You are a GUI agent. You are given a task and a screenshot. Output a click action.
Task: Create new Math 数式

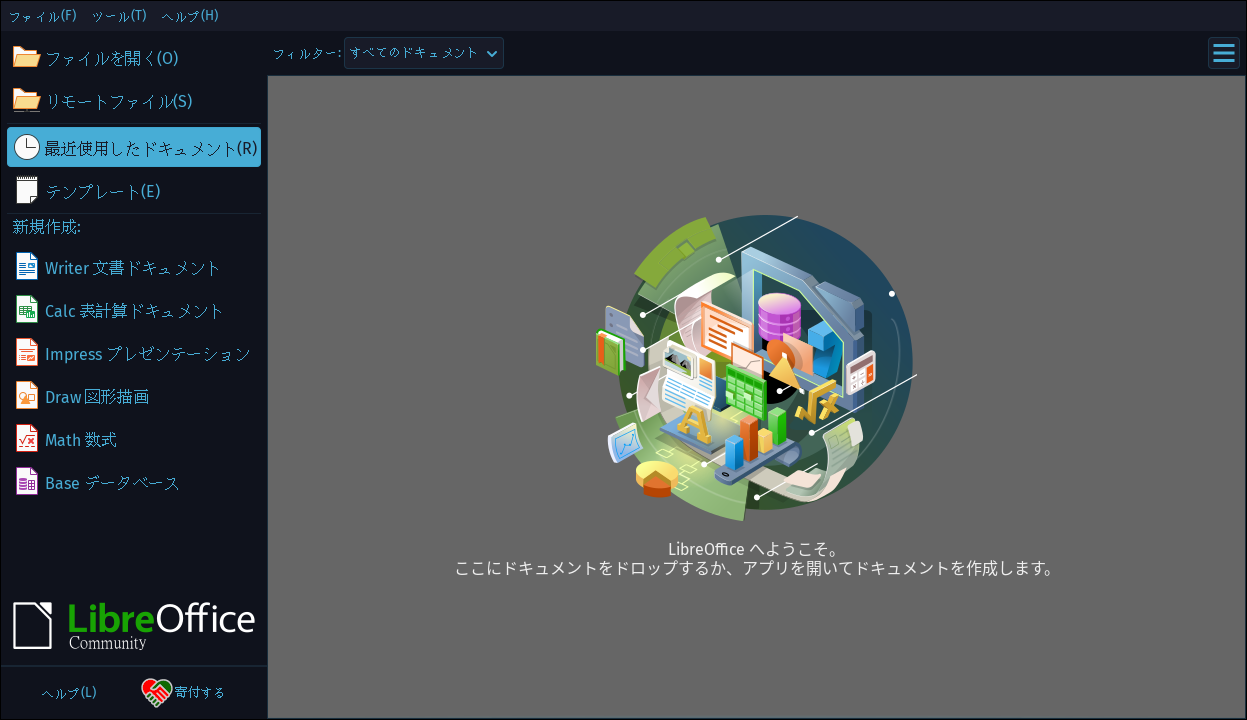pos(134,439)
